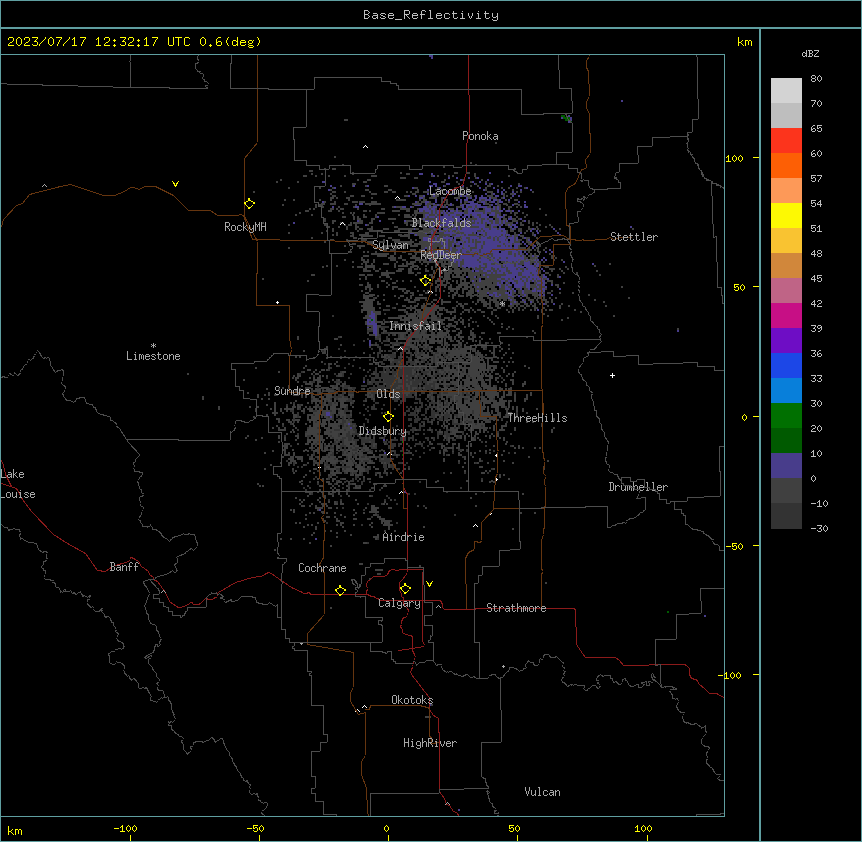Click the yellow diamond marker under Cochrane
This screenshot has width=862, height=842.
click(340, 590)
